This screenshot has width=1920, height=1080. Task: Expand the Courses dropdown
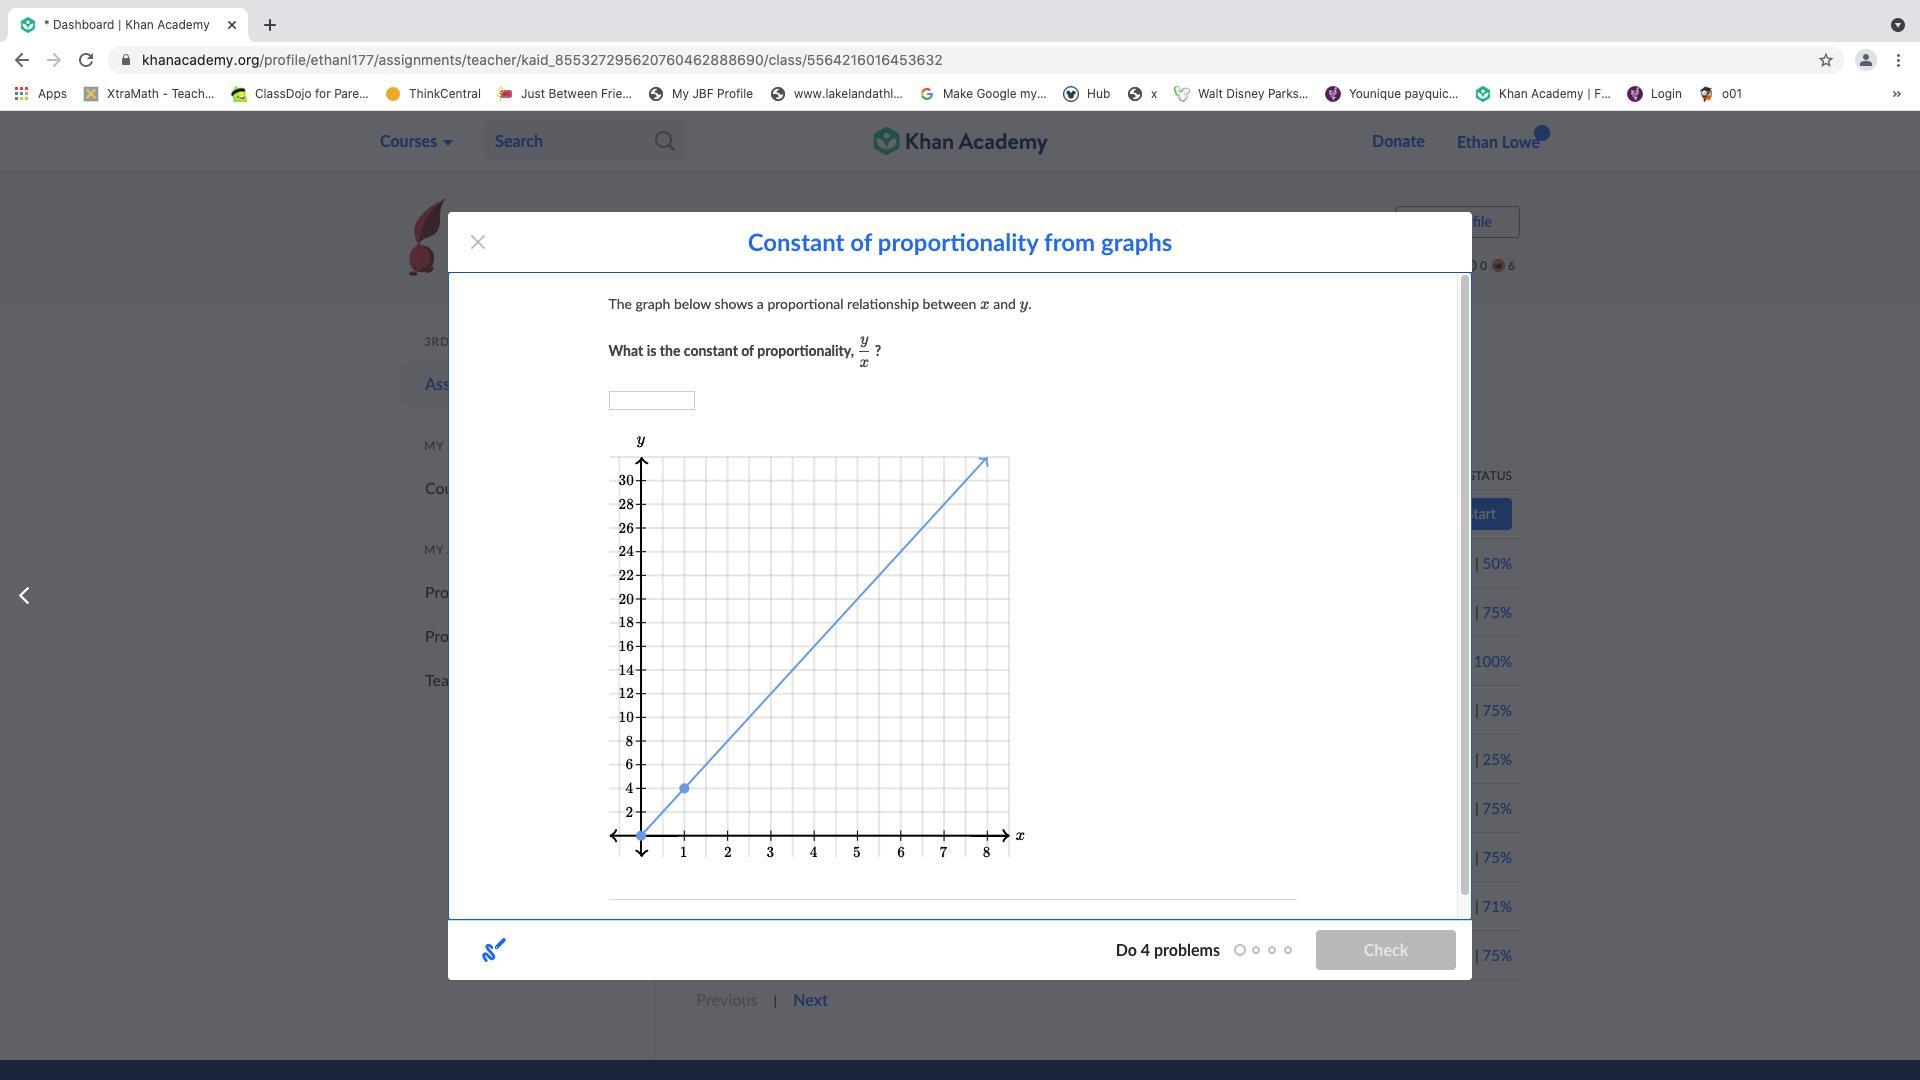tap(416, 142)
